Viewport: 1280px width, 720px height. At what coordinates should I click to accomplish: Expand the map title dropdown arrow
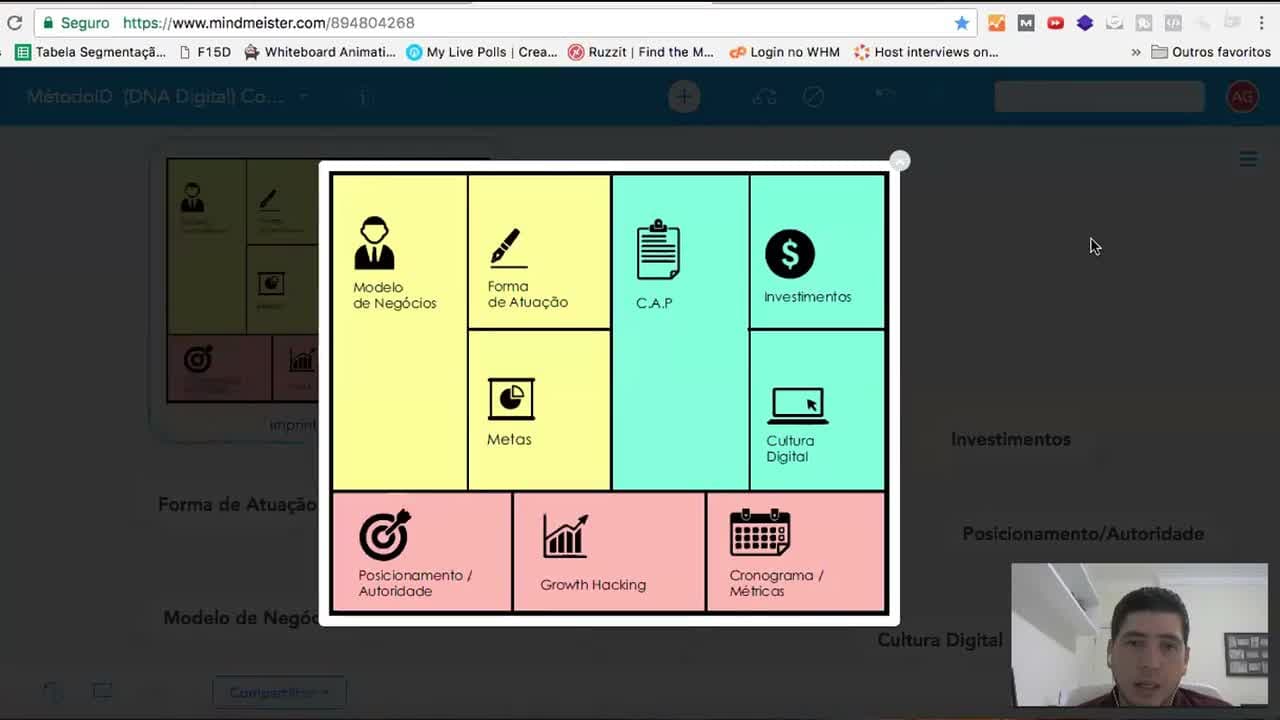[x=303, y=97]
